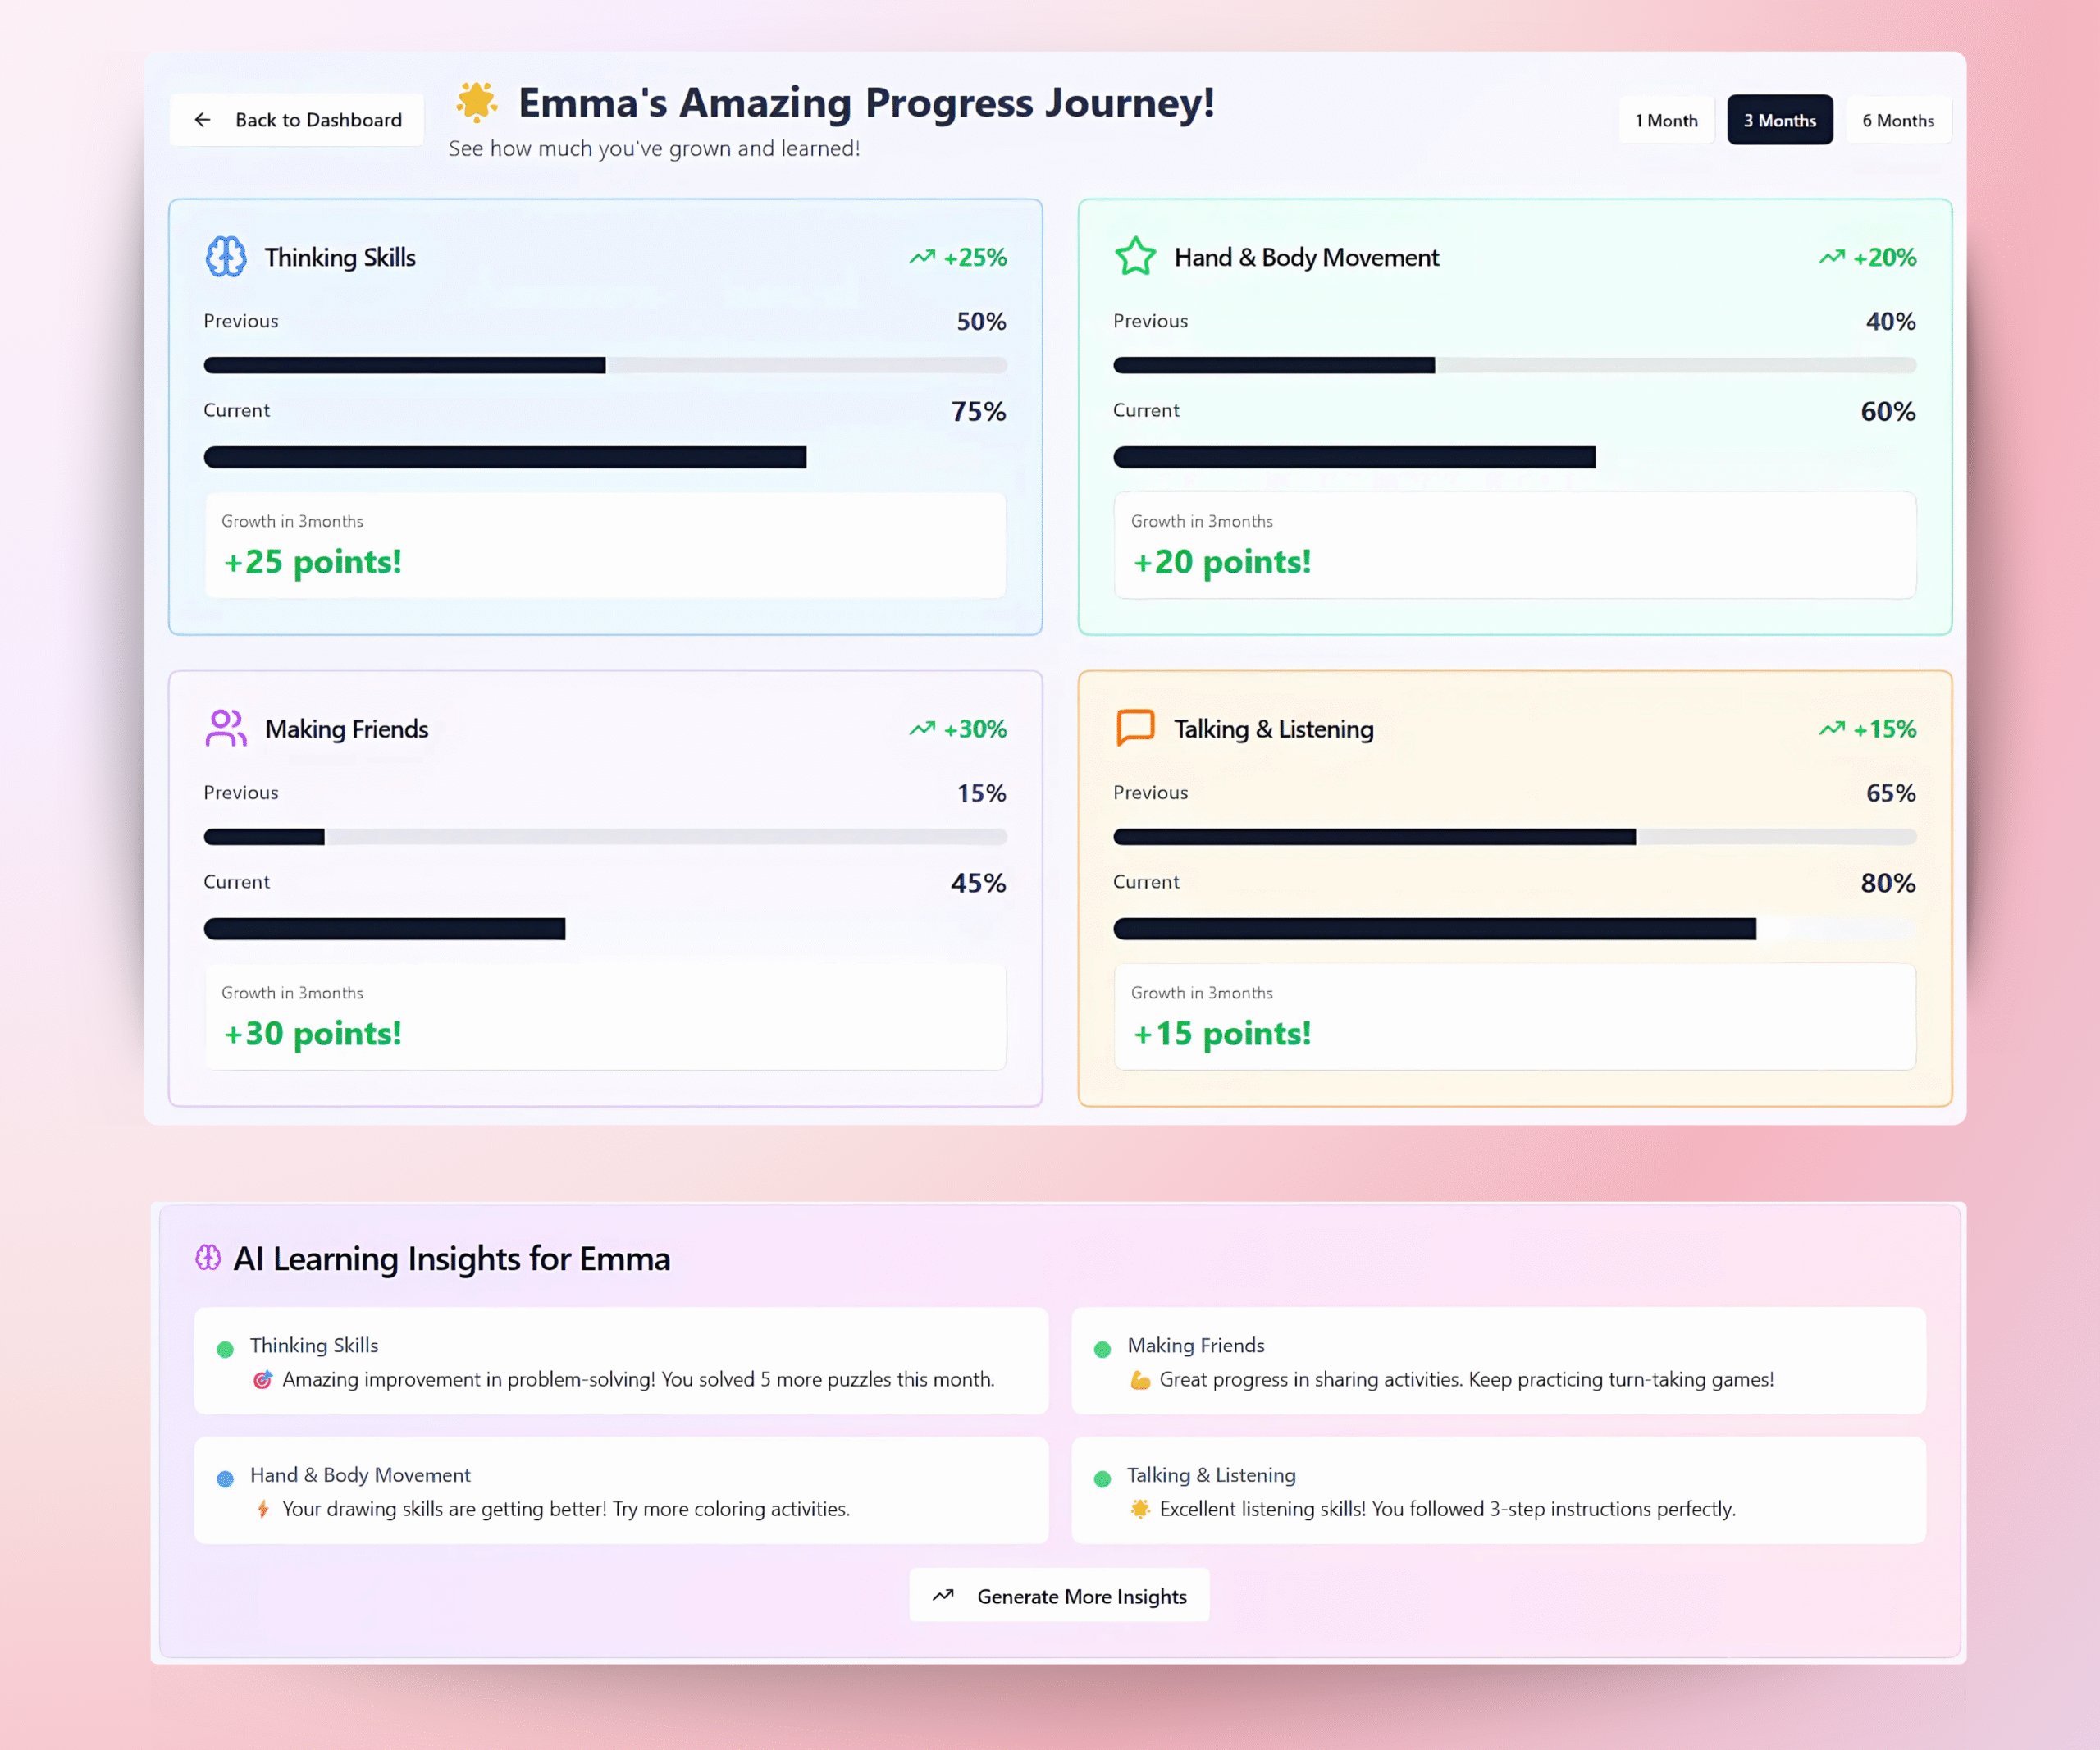Click the green trend arrow beside +15%
Screen dimensions: 2100x1750
[x=1831, y=729]
